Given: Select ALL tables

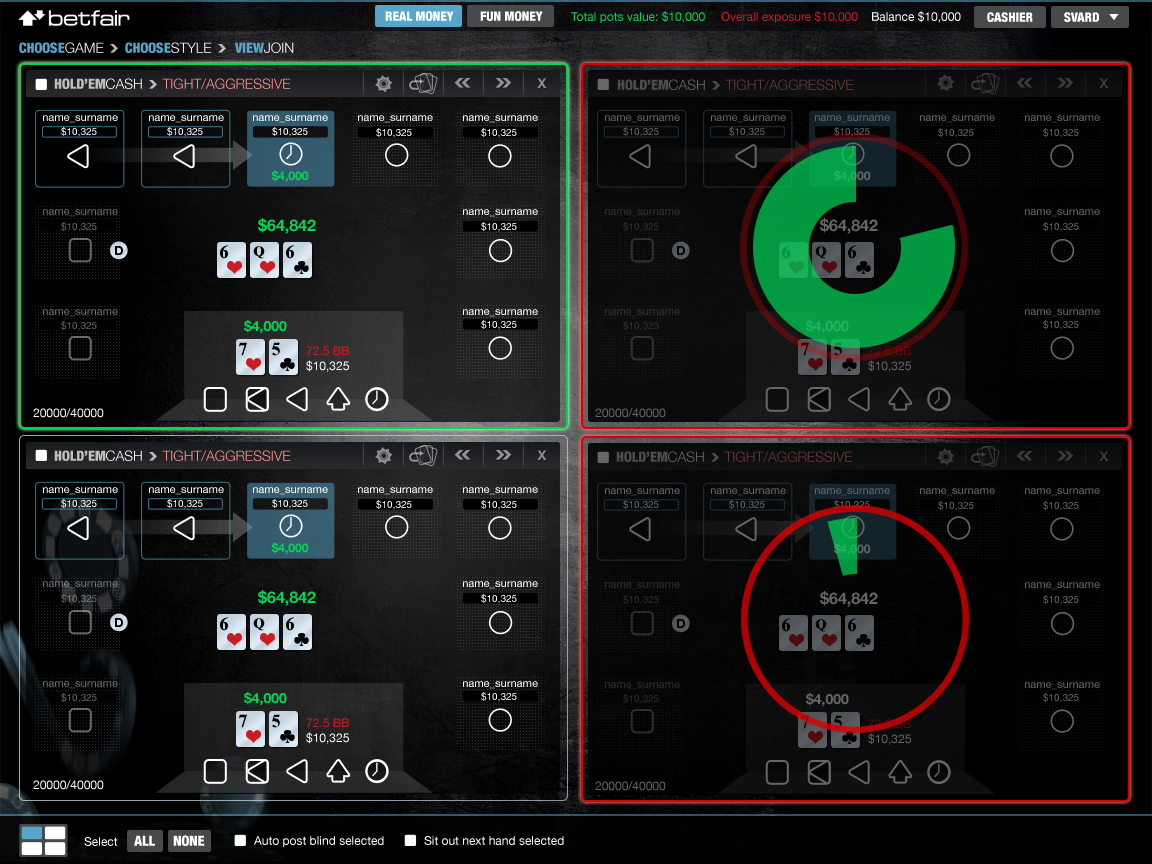Looking at the screenshot, I should pyautogui.click(x=145, y=841).
